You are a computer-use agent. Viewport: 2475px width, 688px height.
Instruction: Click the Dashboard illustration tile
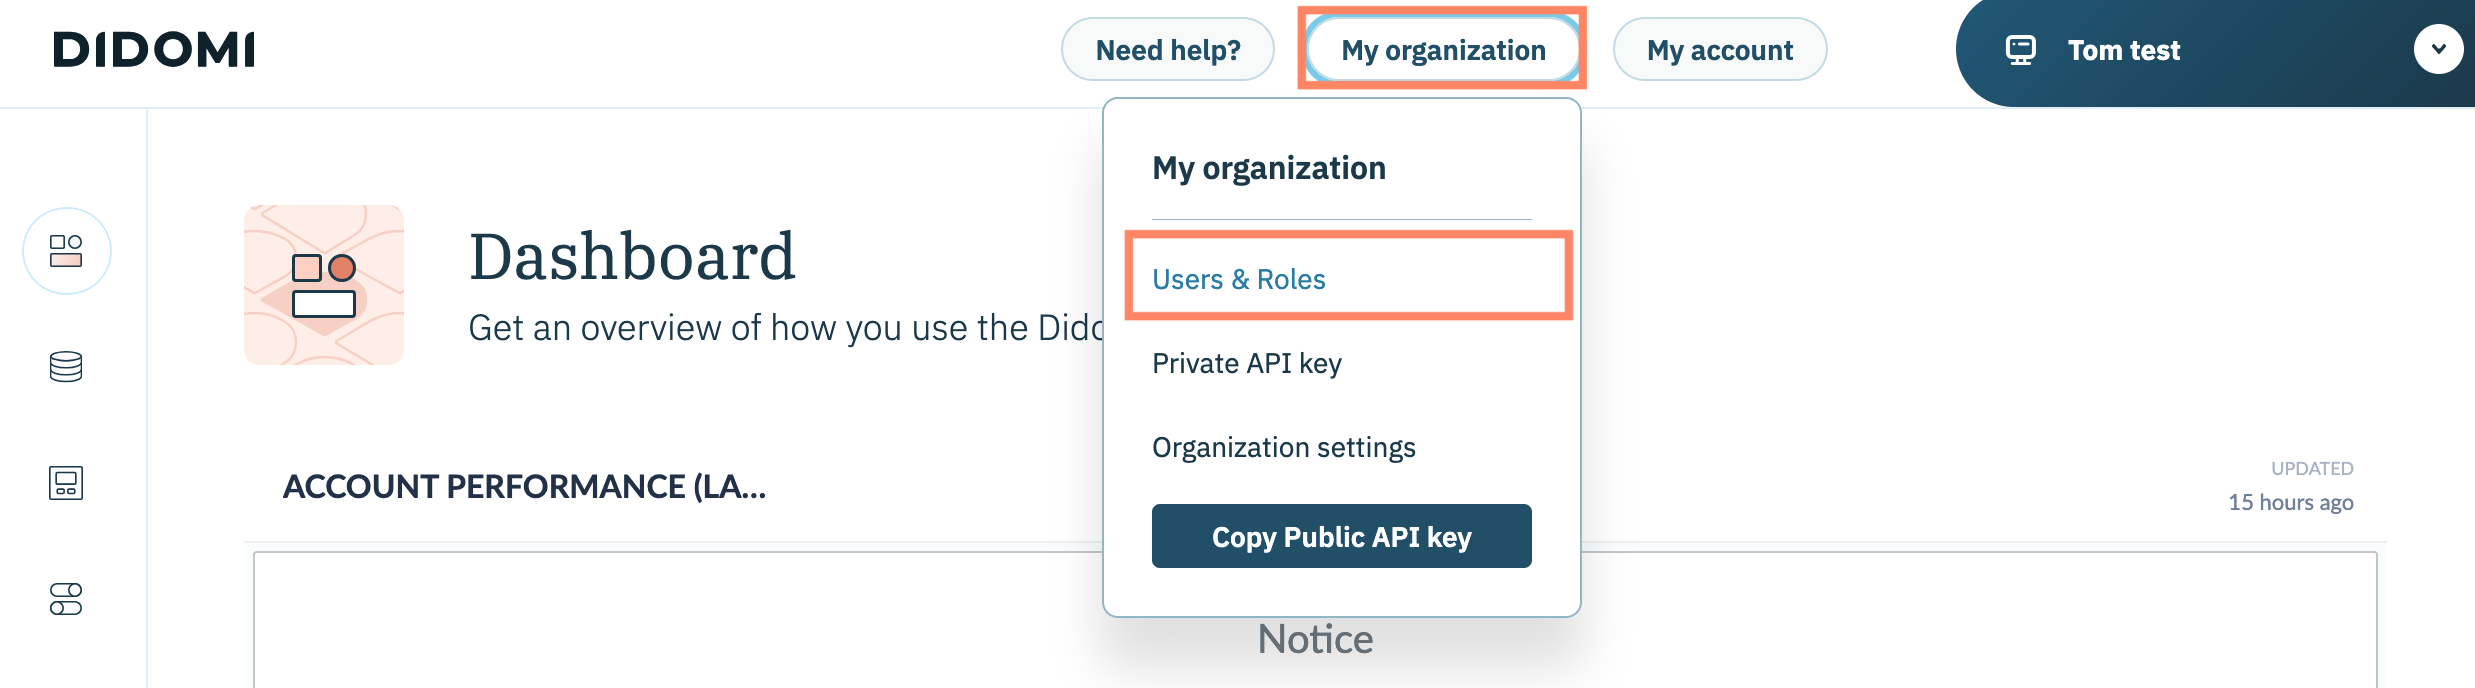coord(324,285)
